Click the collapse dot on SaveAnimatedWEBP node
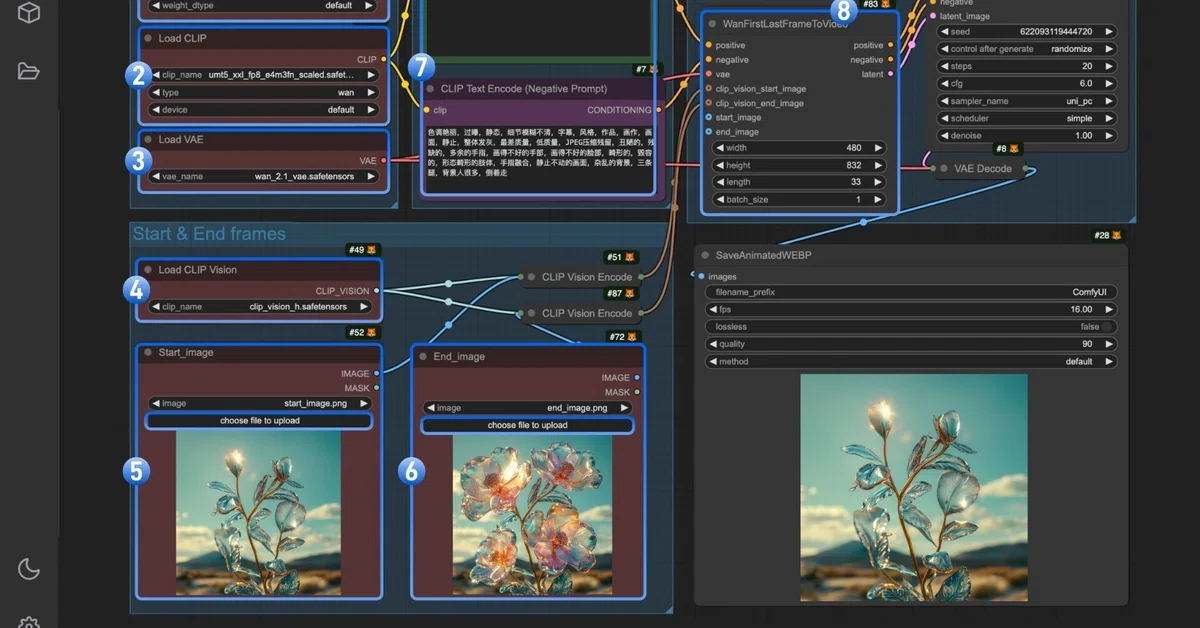 [x=705, y=256]
